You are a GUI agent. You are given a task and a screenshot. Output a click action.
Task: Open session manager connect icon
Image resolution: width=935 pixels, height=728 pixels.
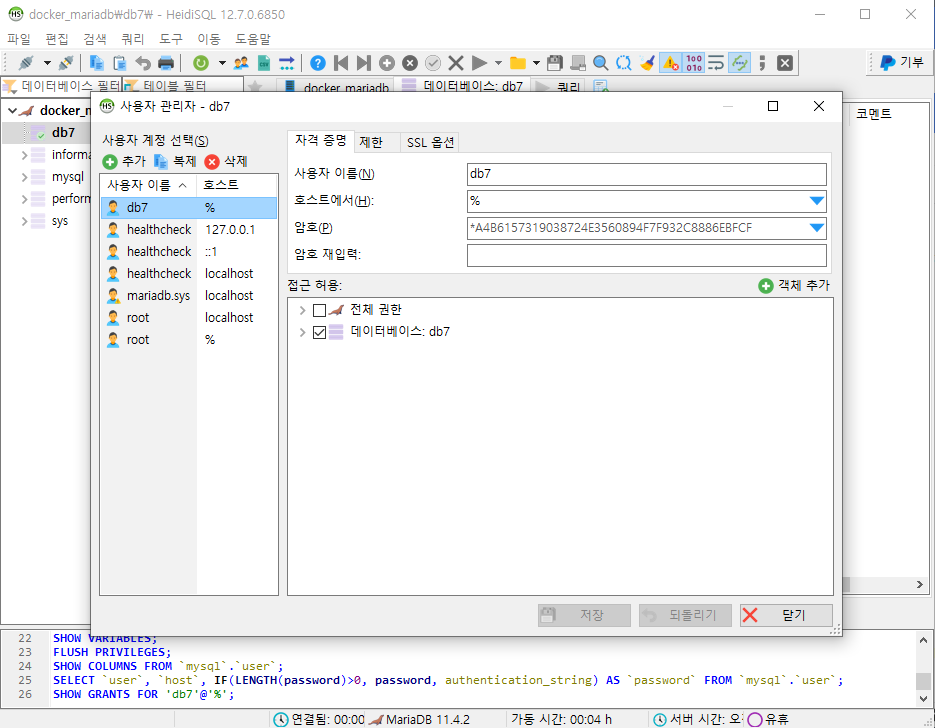pos(25,63)
